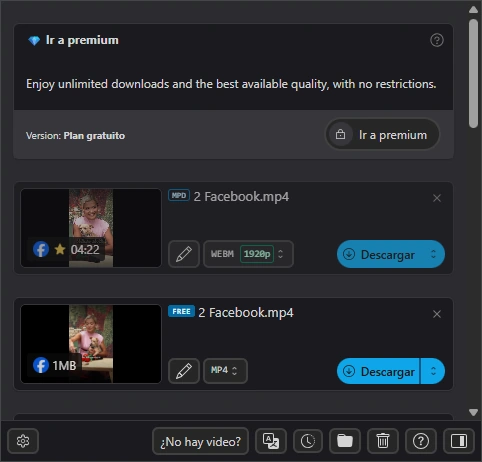The image size is (482, 462).
Task: Open MP4 format selector
Action: coord(225,371)
